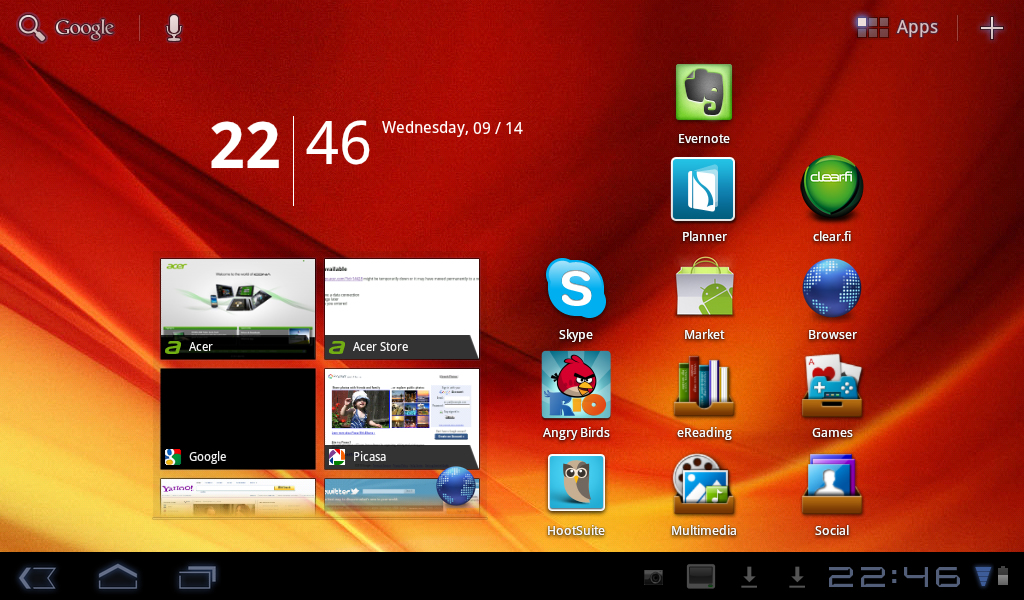Open the Evernote app
The height and width of the screenshot is (600, 1024).
(704, 93)
